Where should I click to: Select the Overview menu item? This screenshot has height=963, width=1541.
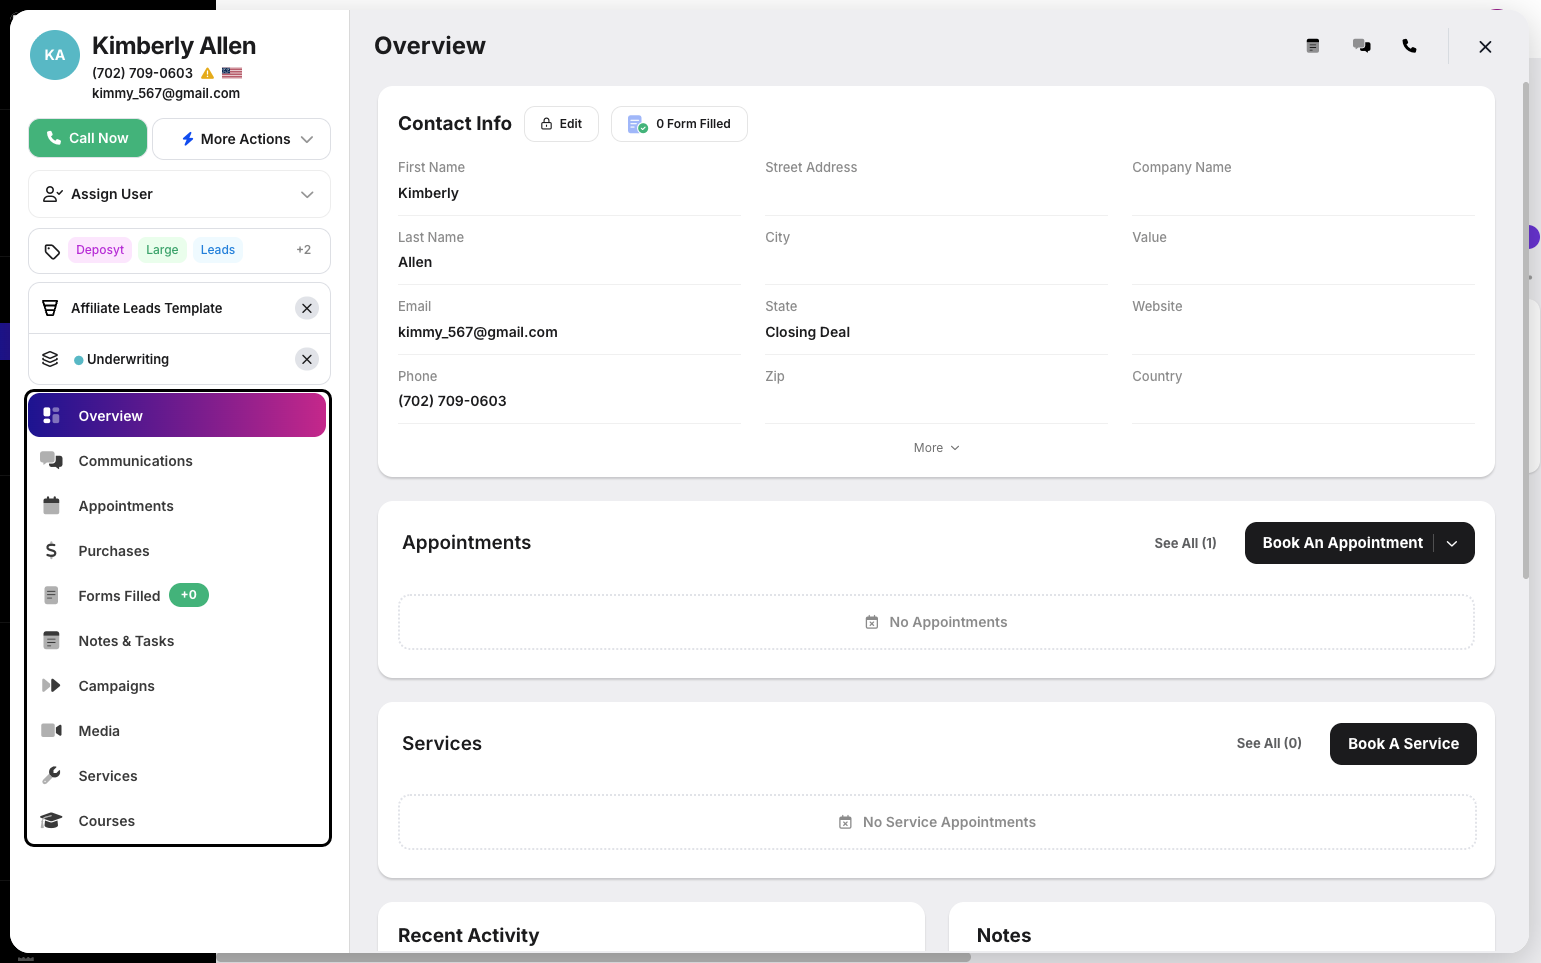(177, 415)
